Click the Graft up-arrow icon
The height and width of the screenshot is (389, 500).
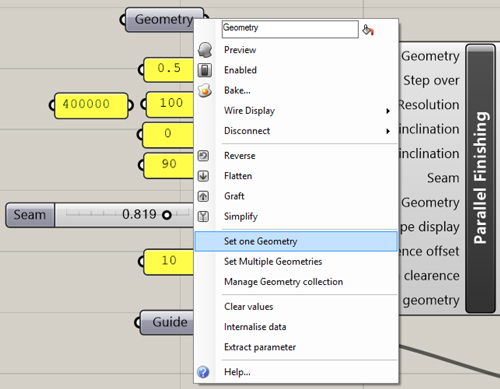[x=203, y=196]
